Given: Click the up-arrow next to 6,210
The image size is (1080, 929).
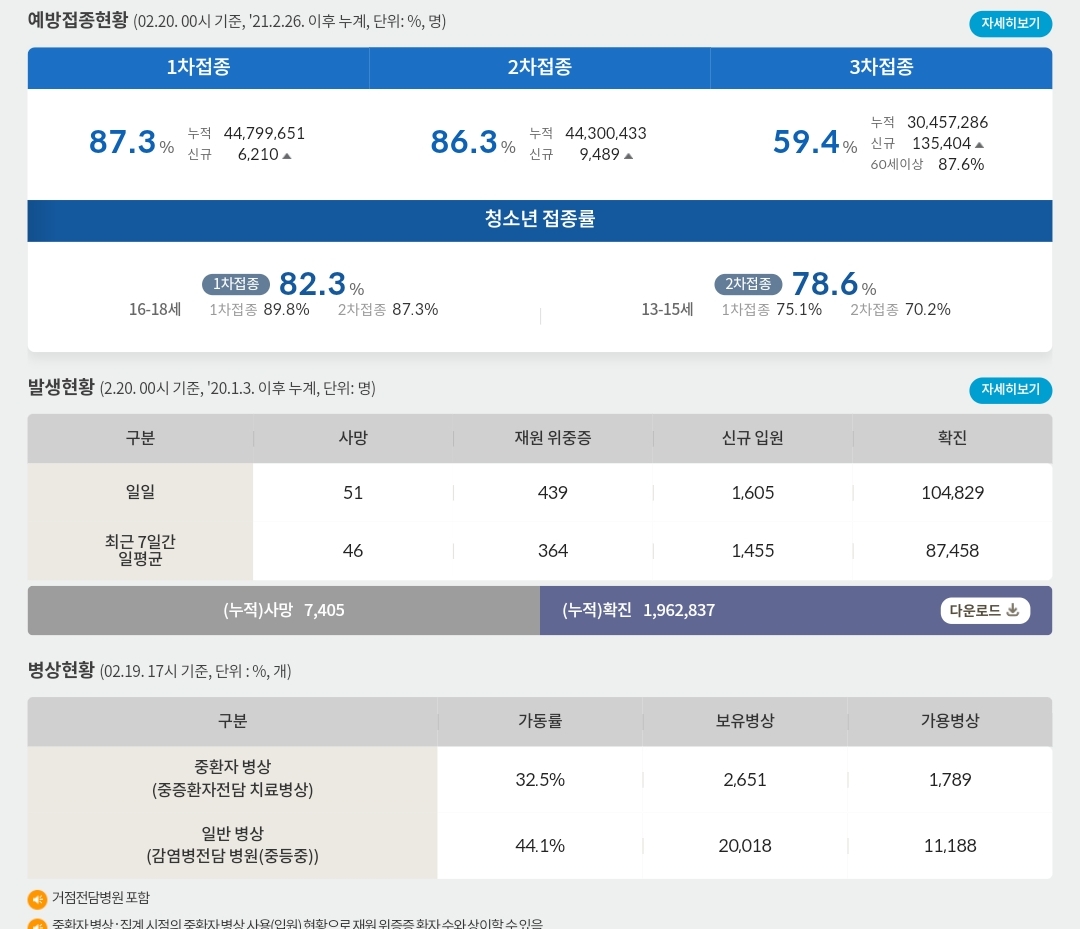Looking at the screenshot, I should tap(287, 156).
